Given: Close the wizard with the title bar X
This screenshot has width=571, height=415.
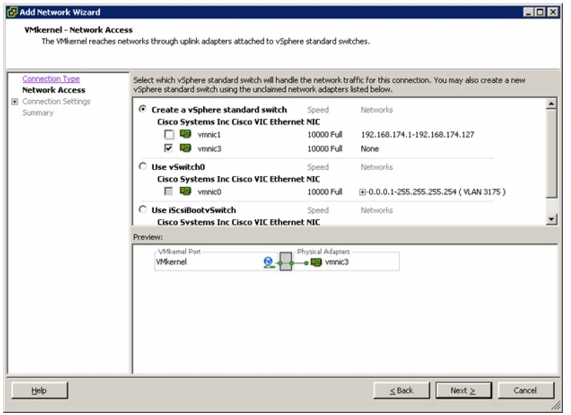Looking at the screenshot, I should pos(553,12).
